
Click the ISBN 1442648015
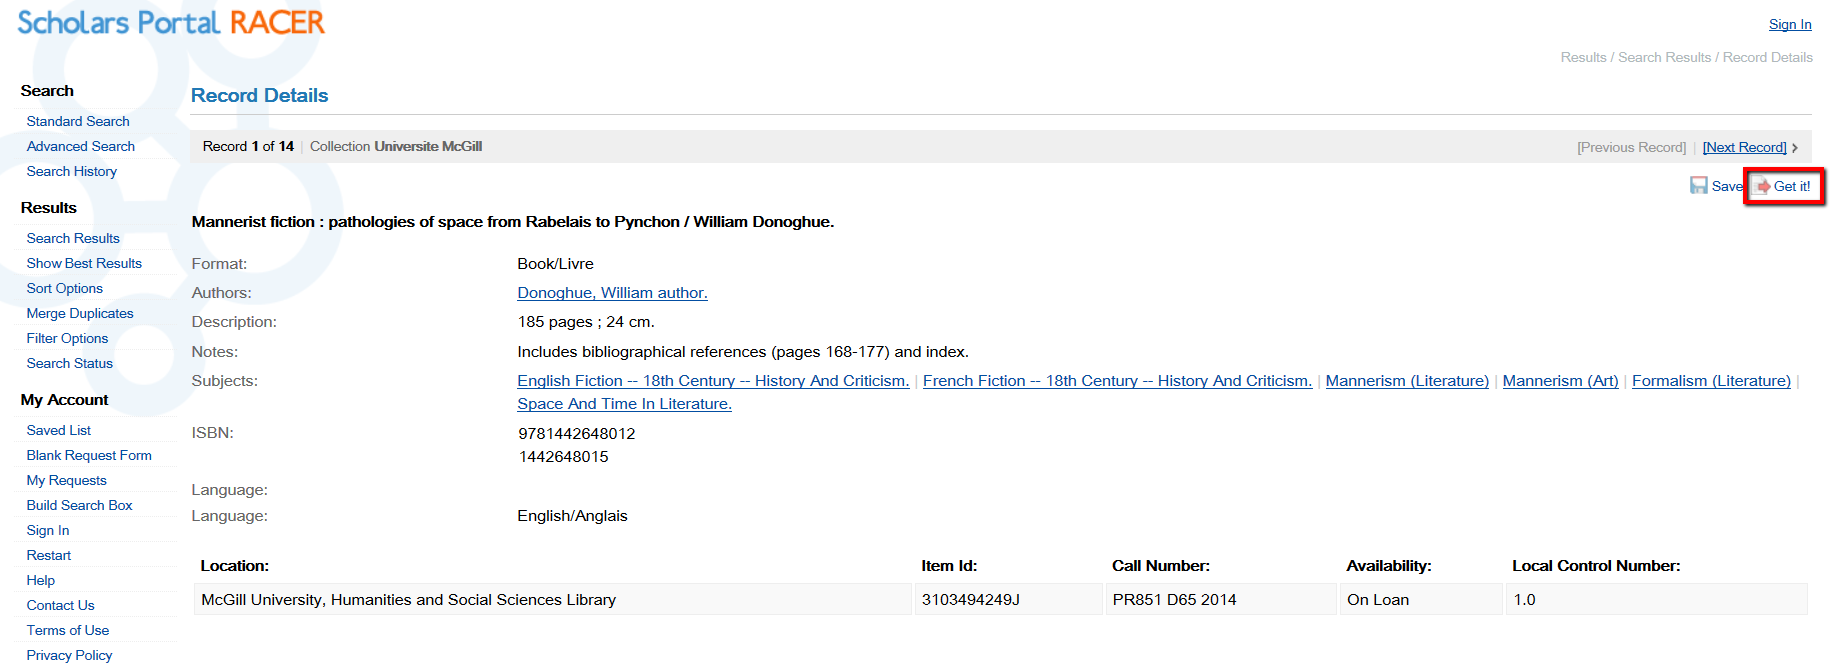coord(563,457)
